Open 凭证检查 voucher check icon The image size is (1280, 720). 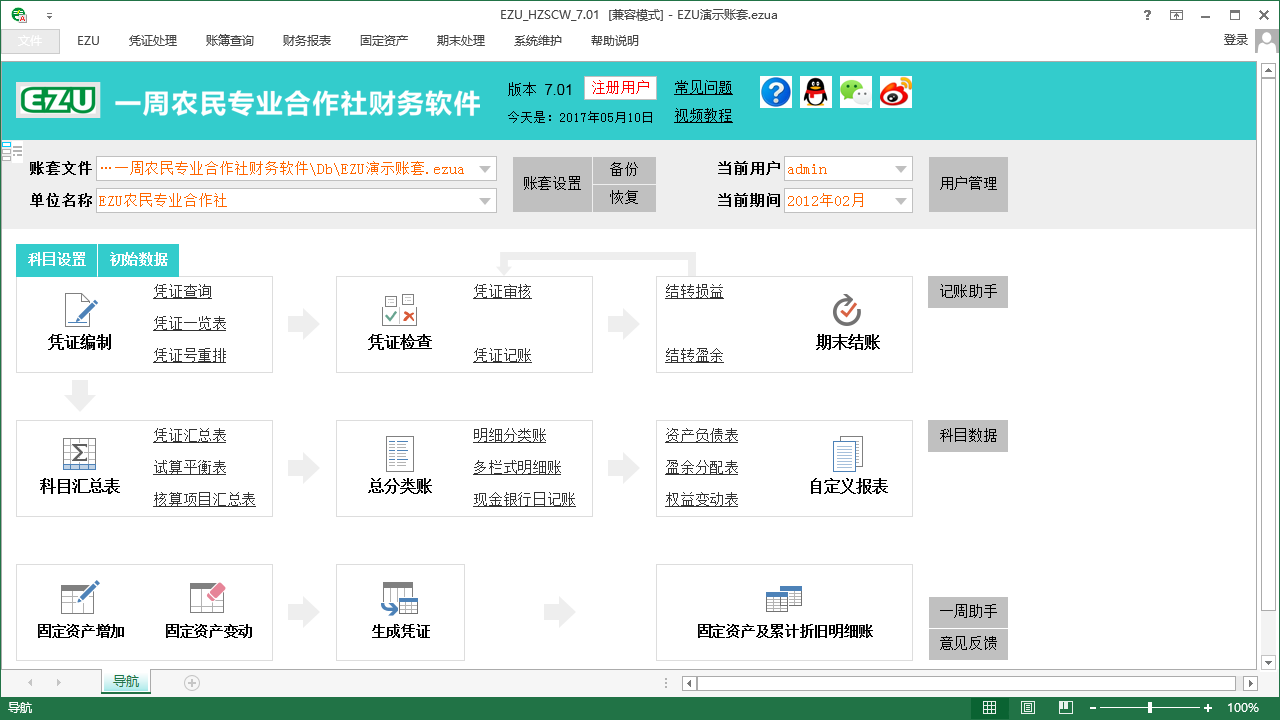tap(400, 310)
